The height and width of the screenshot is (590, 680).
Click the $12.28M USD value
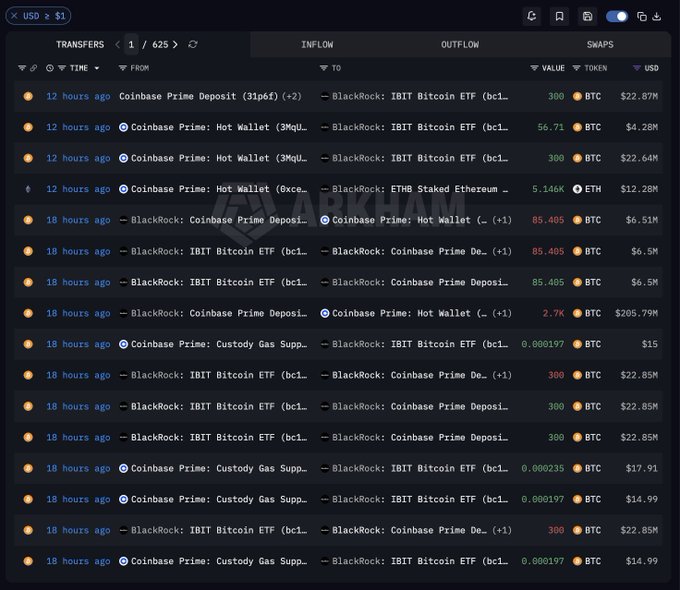click(x=639, y=189)
